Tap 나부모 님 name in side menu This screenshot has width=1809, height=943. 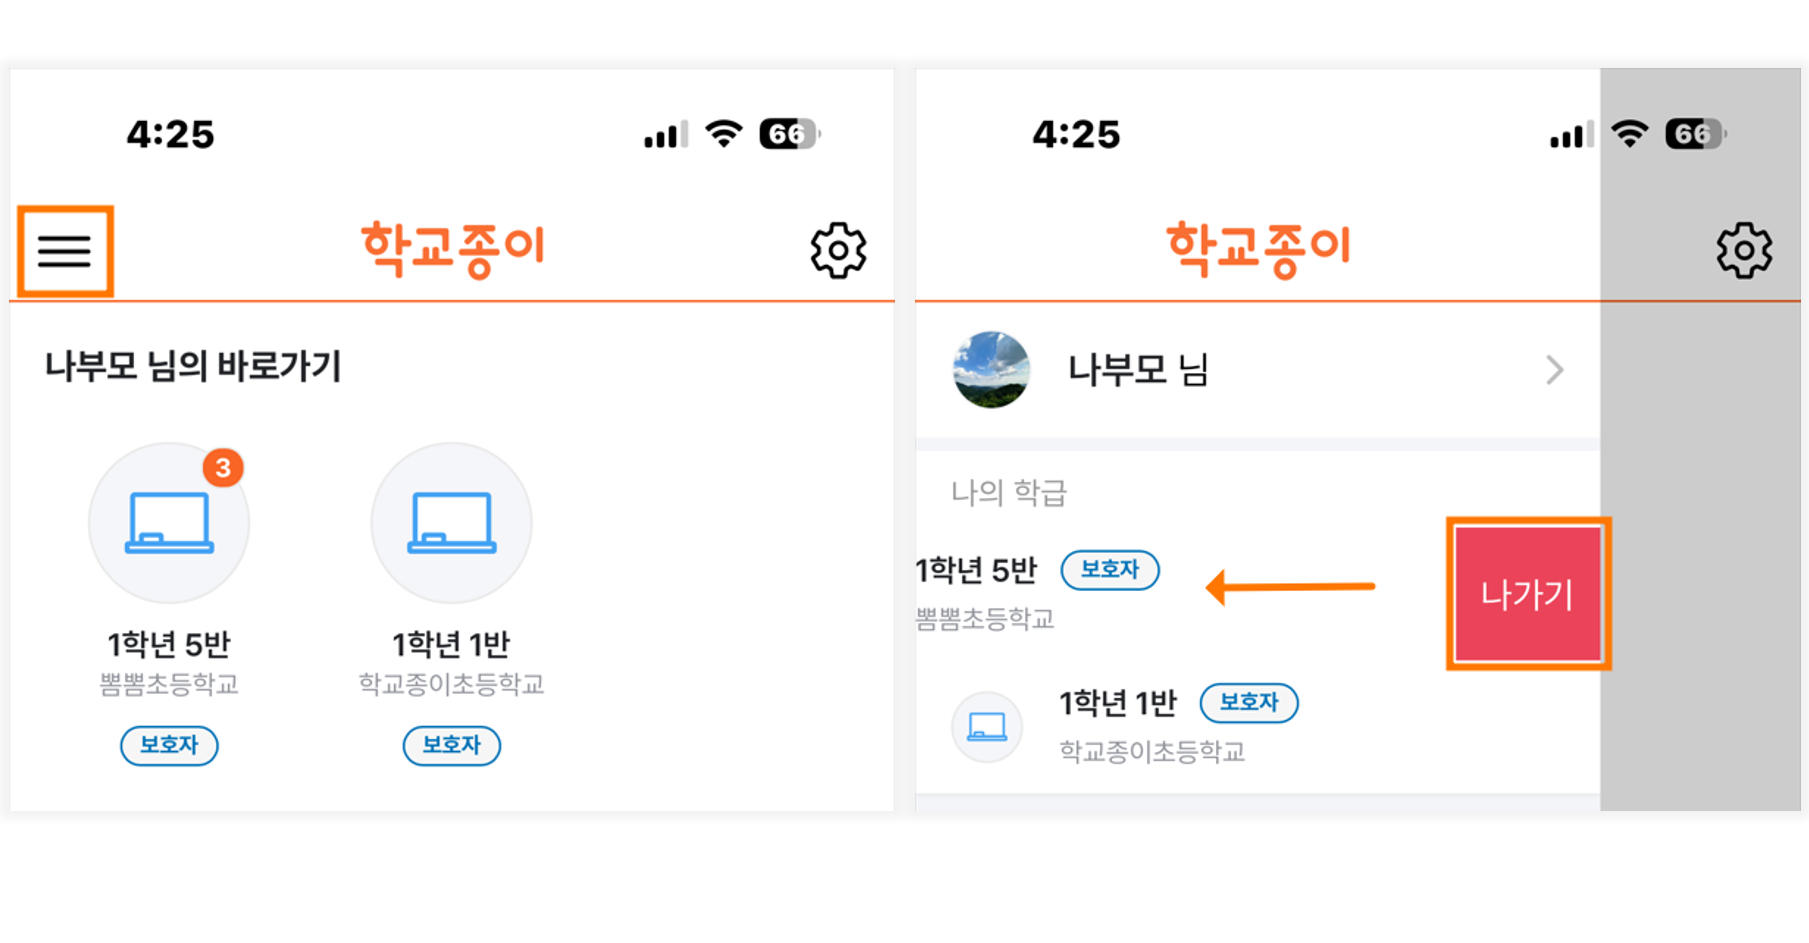(x=1138, y=370)
